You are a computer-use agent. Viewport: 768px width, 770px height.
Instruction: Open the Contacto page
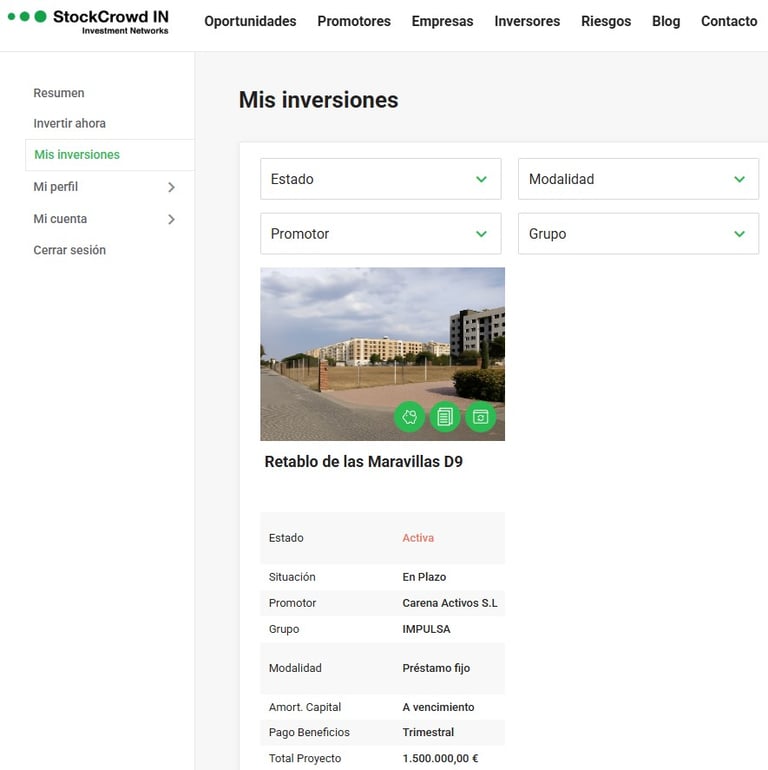(x=729, y=21)
